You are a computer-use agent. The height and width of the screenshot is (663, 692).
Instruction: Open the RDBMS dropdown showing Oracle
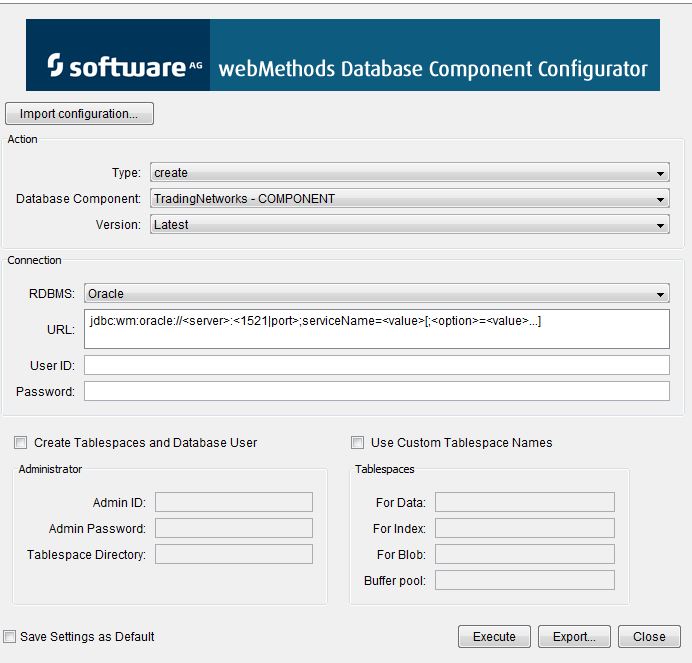[376, 294]
